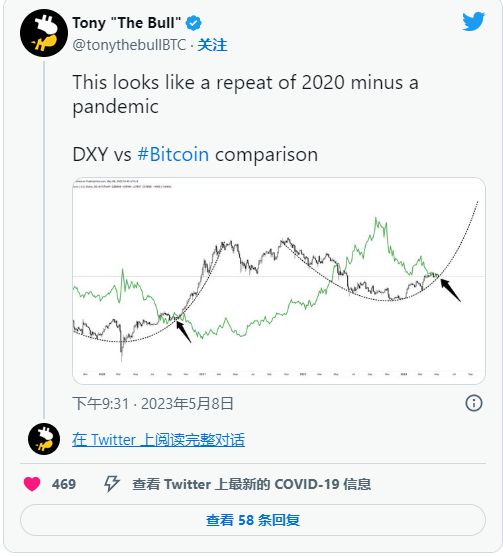
Task: View latest COVID-19 information on Twitter
Action: pos(252,484)
